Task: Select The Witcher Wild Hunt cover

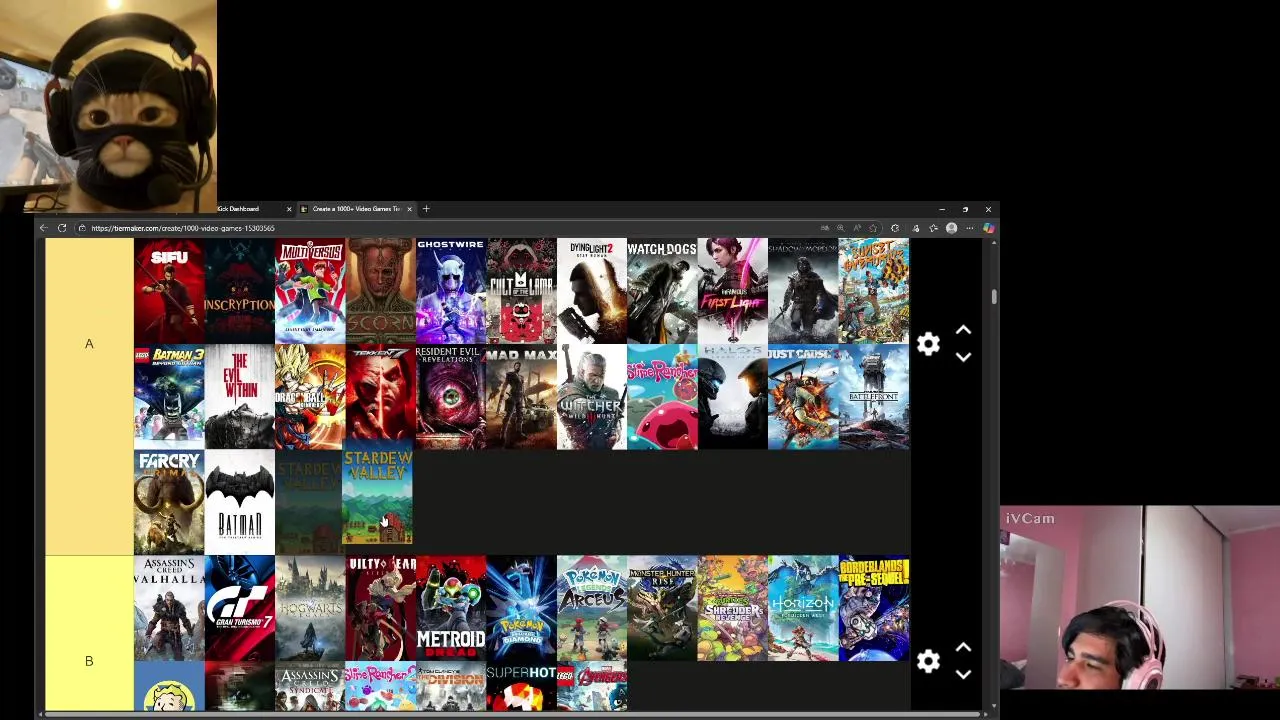Action: point(592,397)
